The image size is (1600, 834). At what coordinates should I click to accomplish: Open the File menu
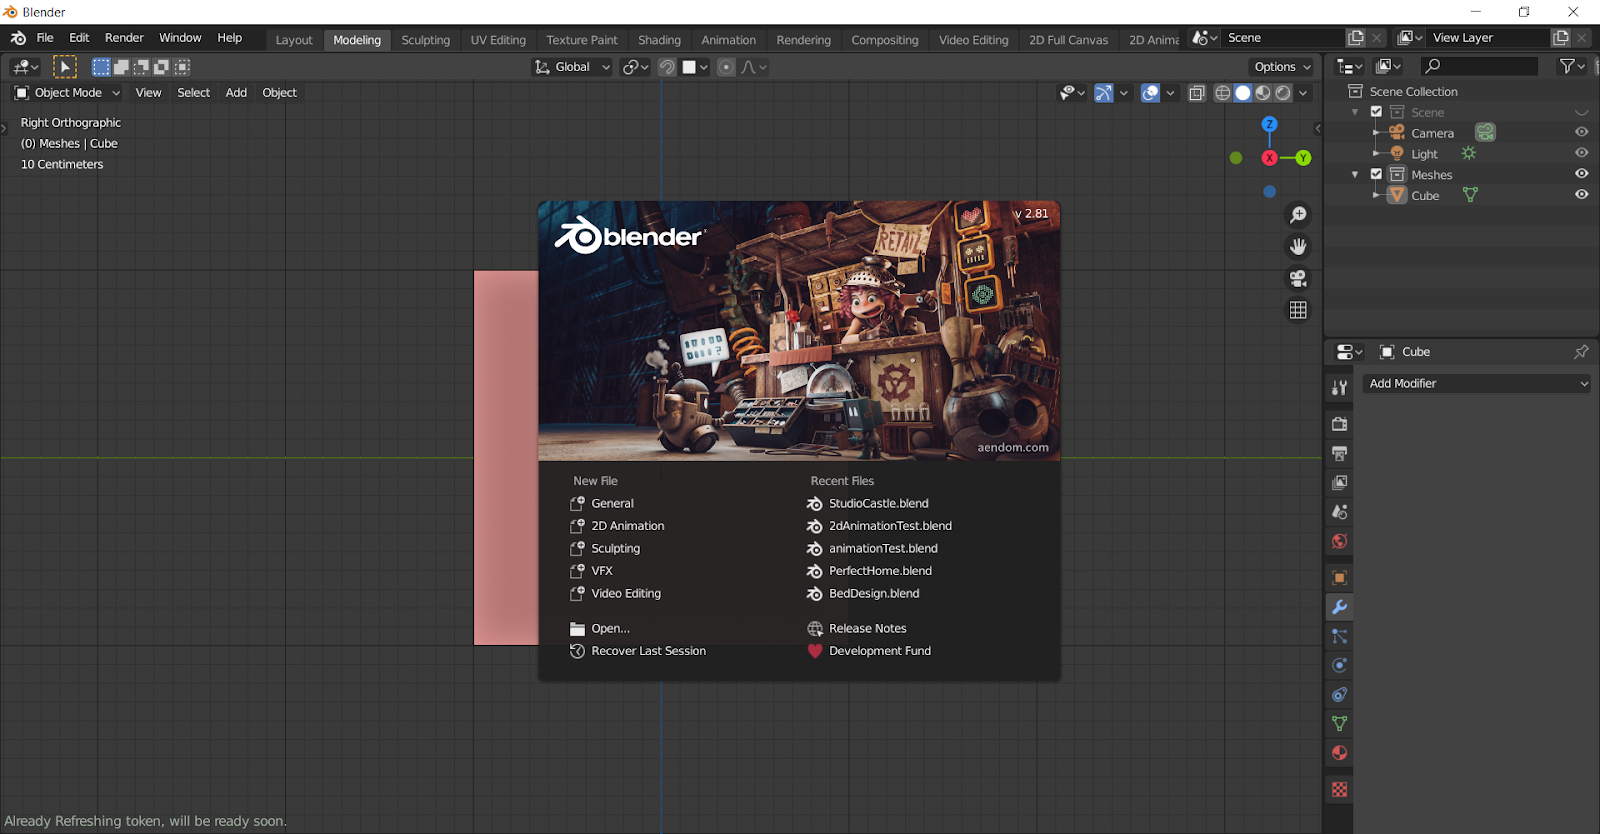pos(45,38)
